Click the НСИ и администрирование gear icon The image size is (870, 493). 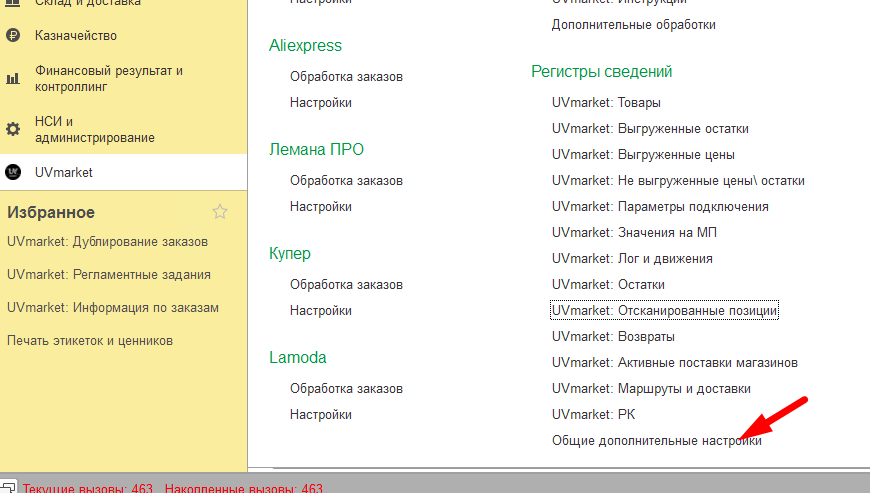13,129
